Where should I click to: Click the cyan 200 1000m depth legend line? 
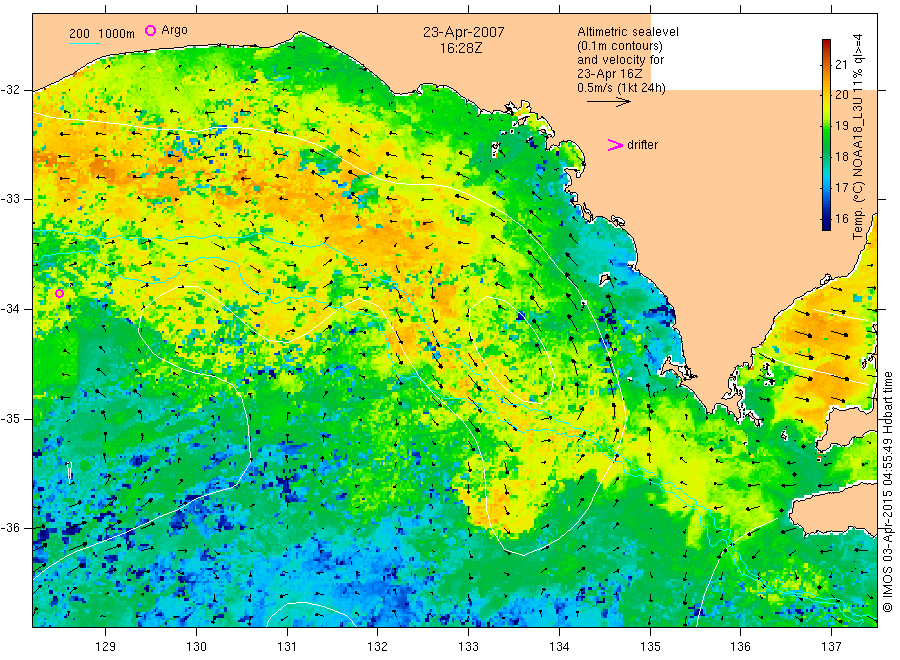pyautogui.click(x=84, y=43)
